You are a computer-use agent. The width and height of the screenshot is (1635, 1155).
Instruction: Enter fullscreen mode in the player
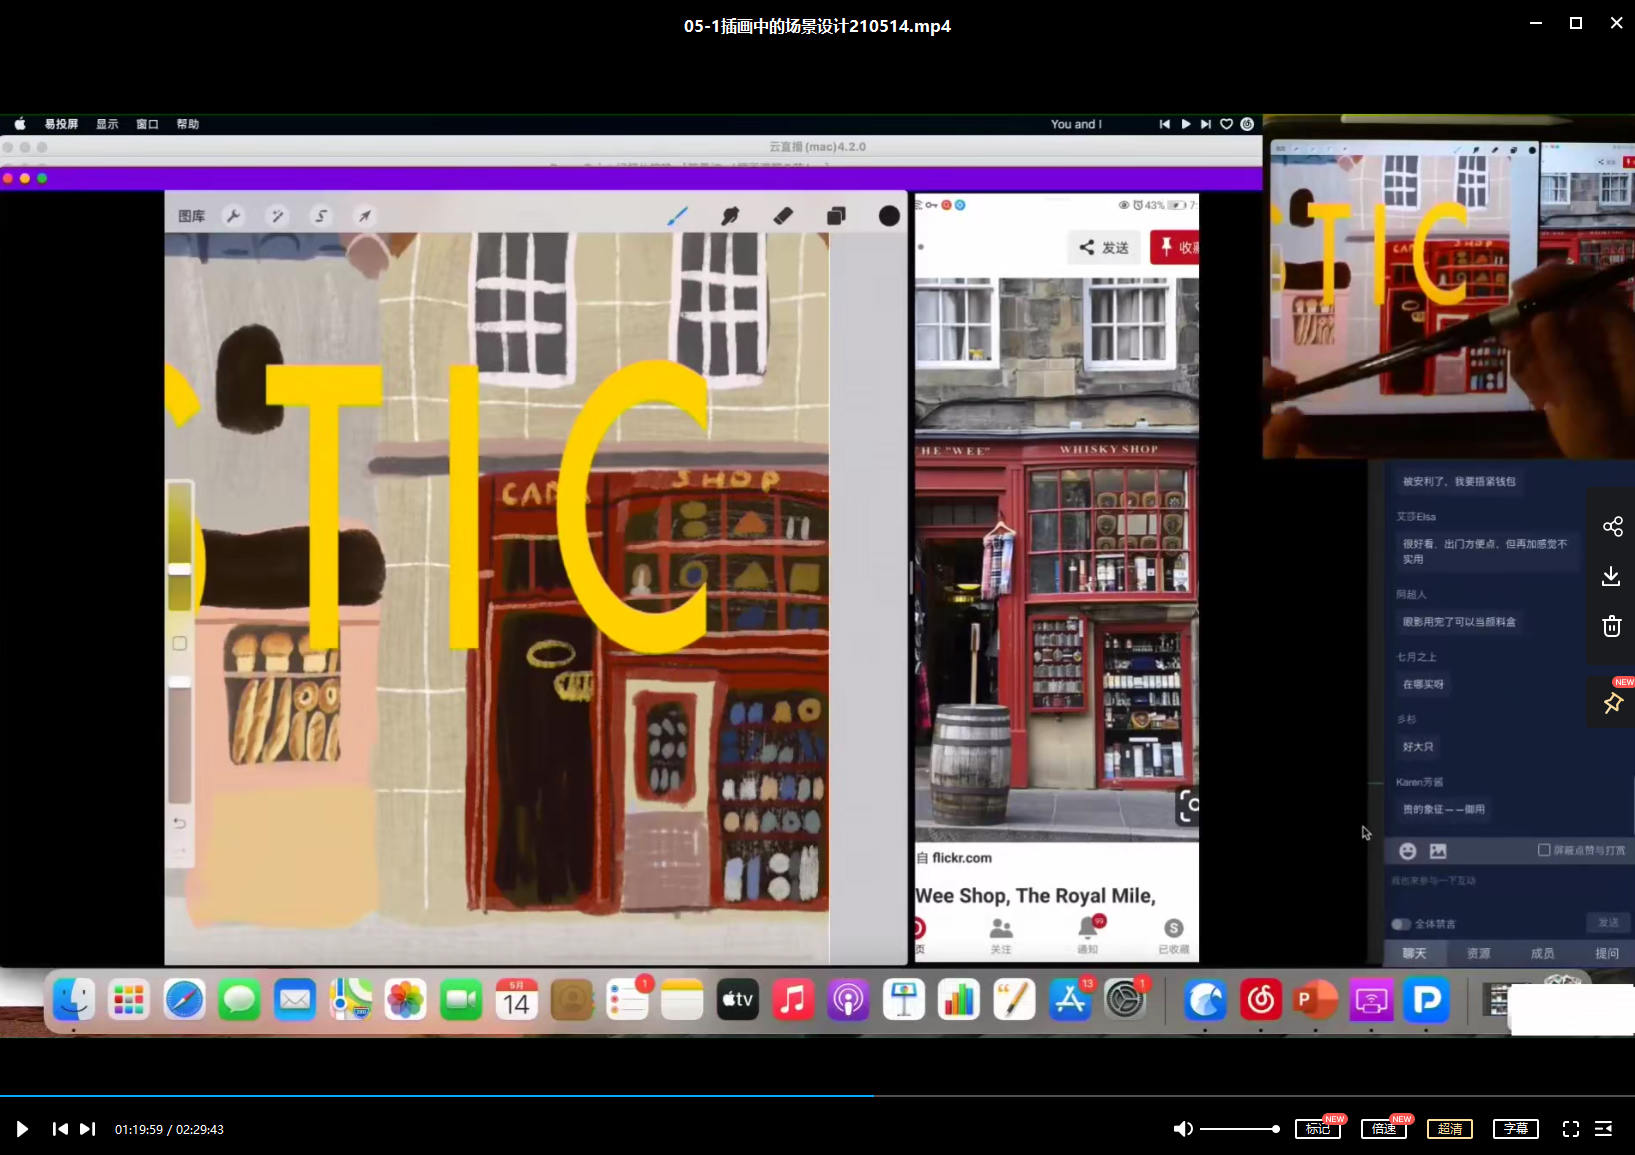[x=1571, y=1129]
